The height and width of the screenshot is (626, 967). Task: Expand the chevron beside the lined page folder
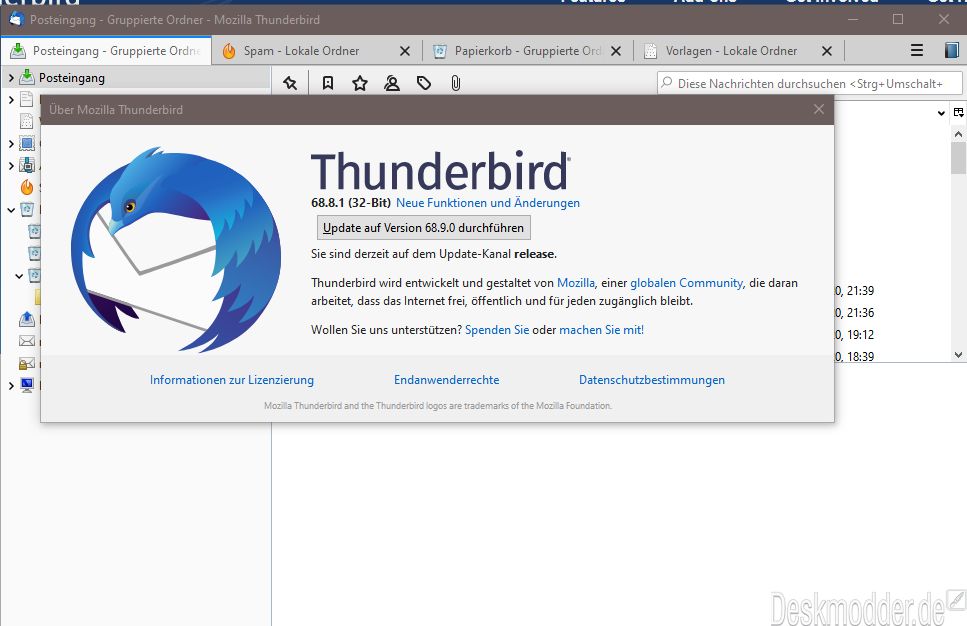pyautogui.click(x=10, y=99)
